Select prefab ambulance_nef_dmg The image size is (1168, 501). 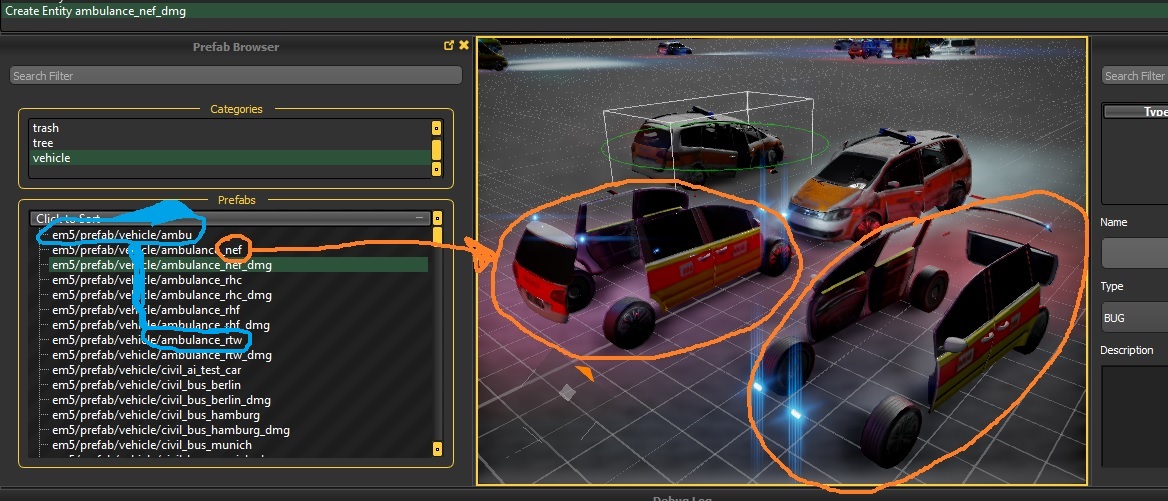coord(238,265)
